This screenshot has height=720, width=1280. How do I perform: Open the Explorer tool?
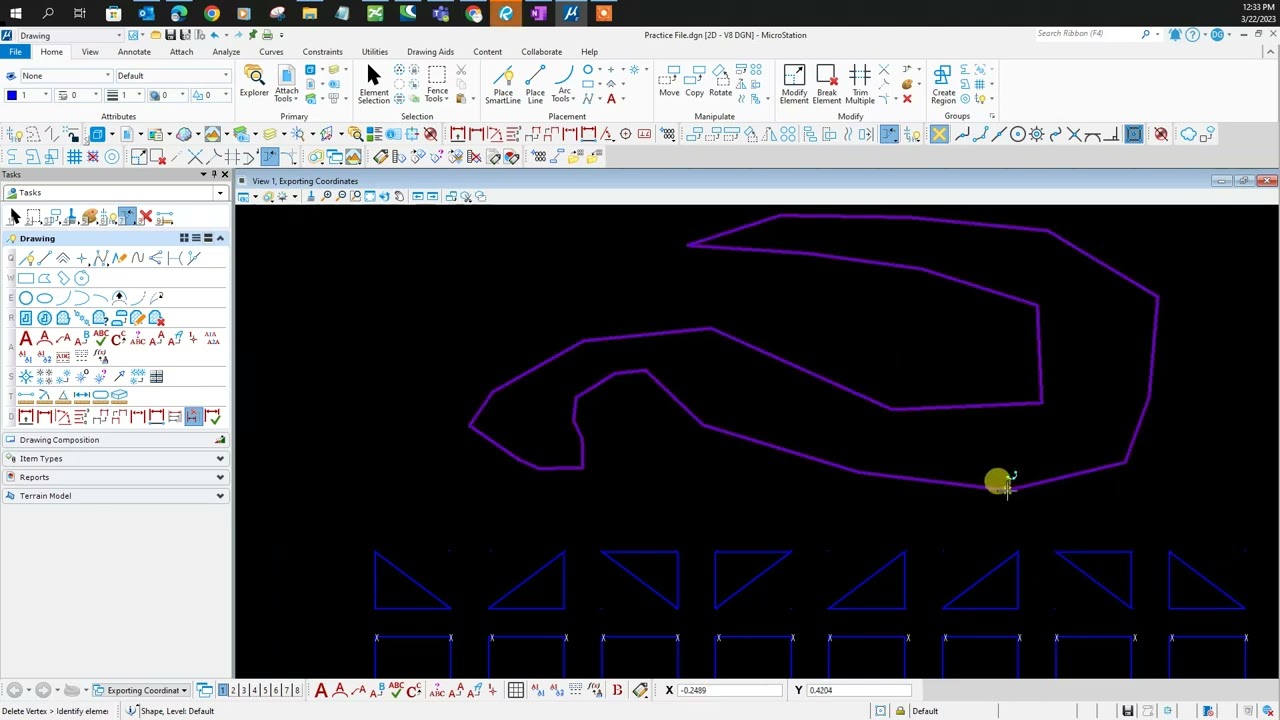[254, 83]
